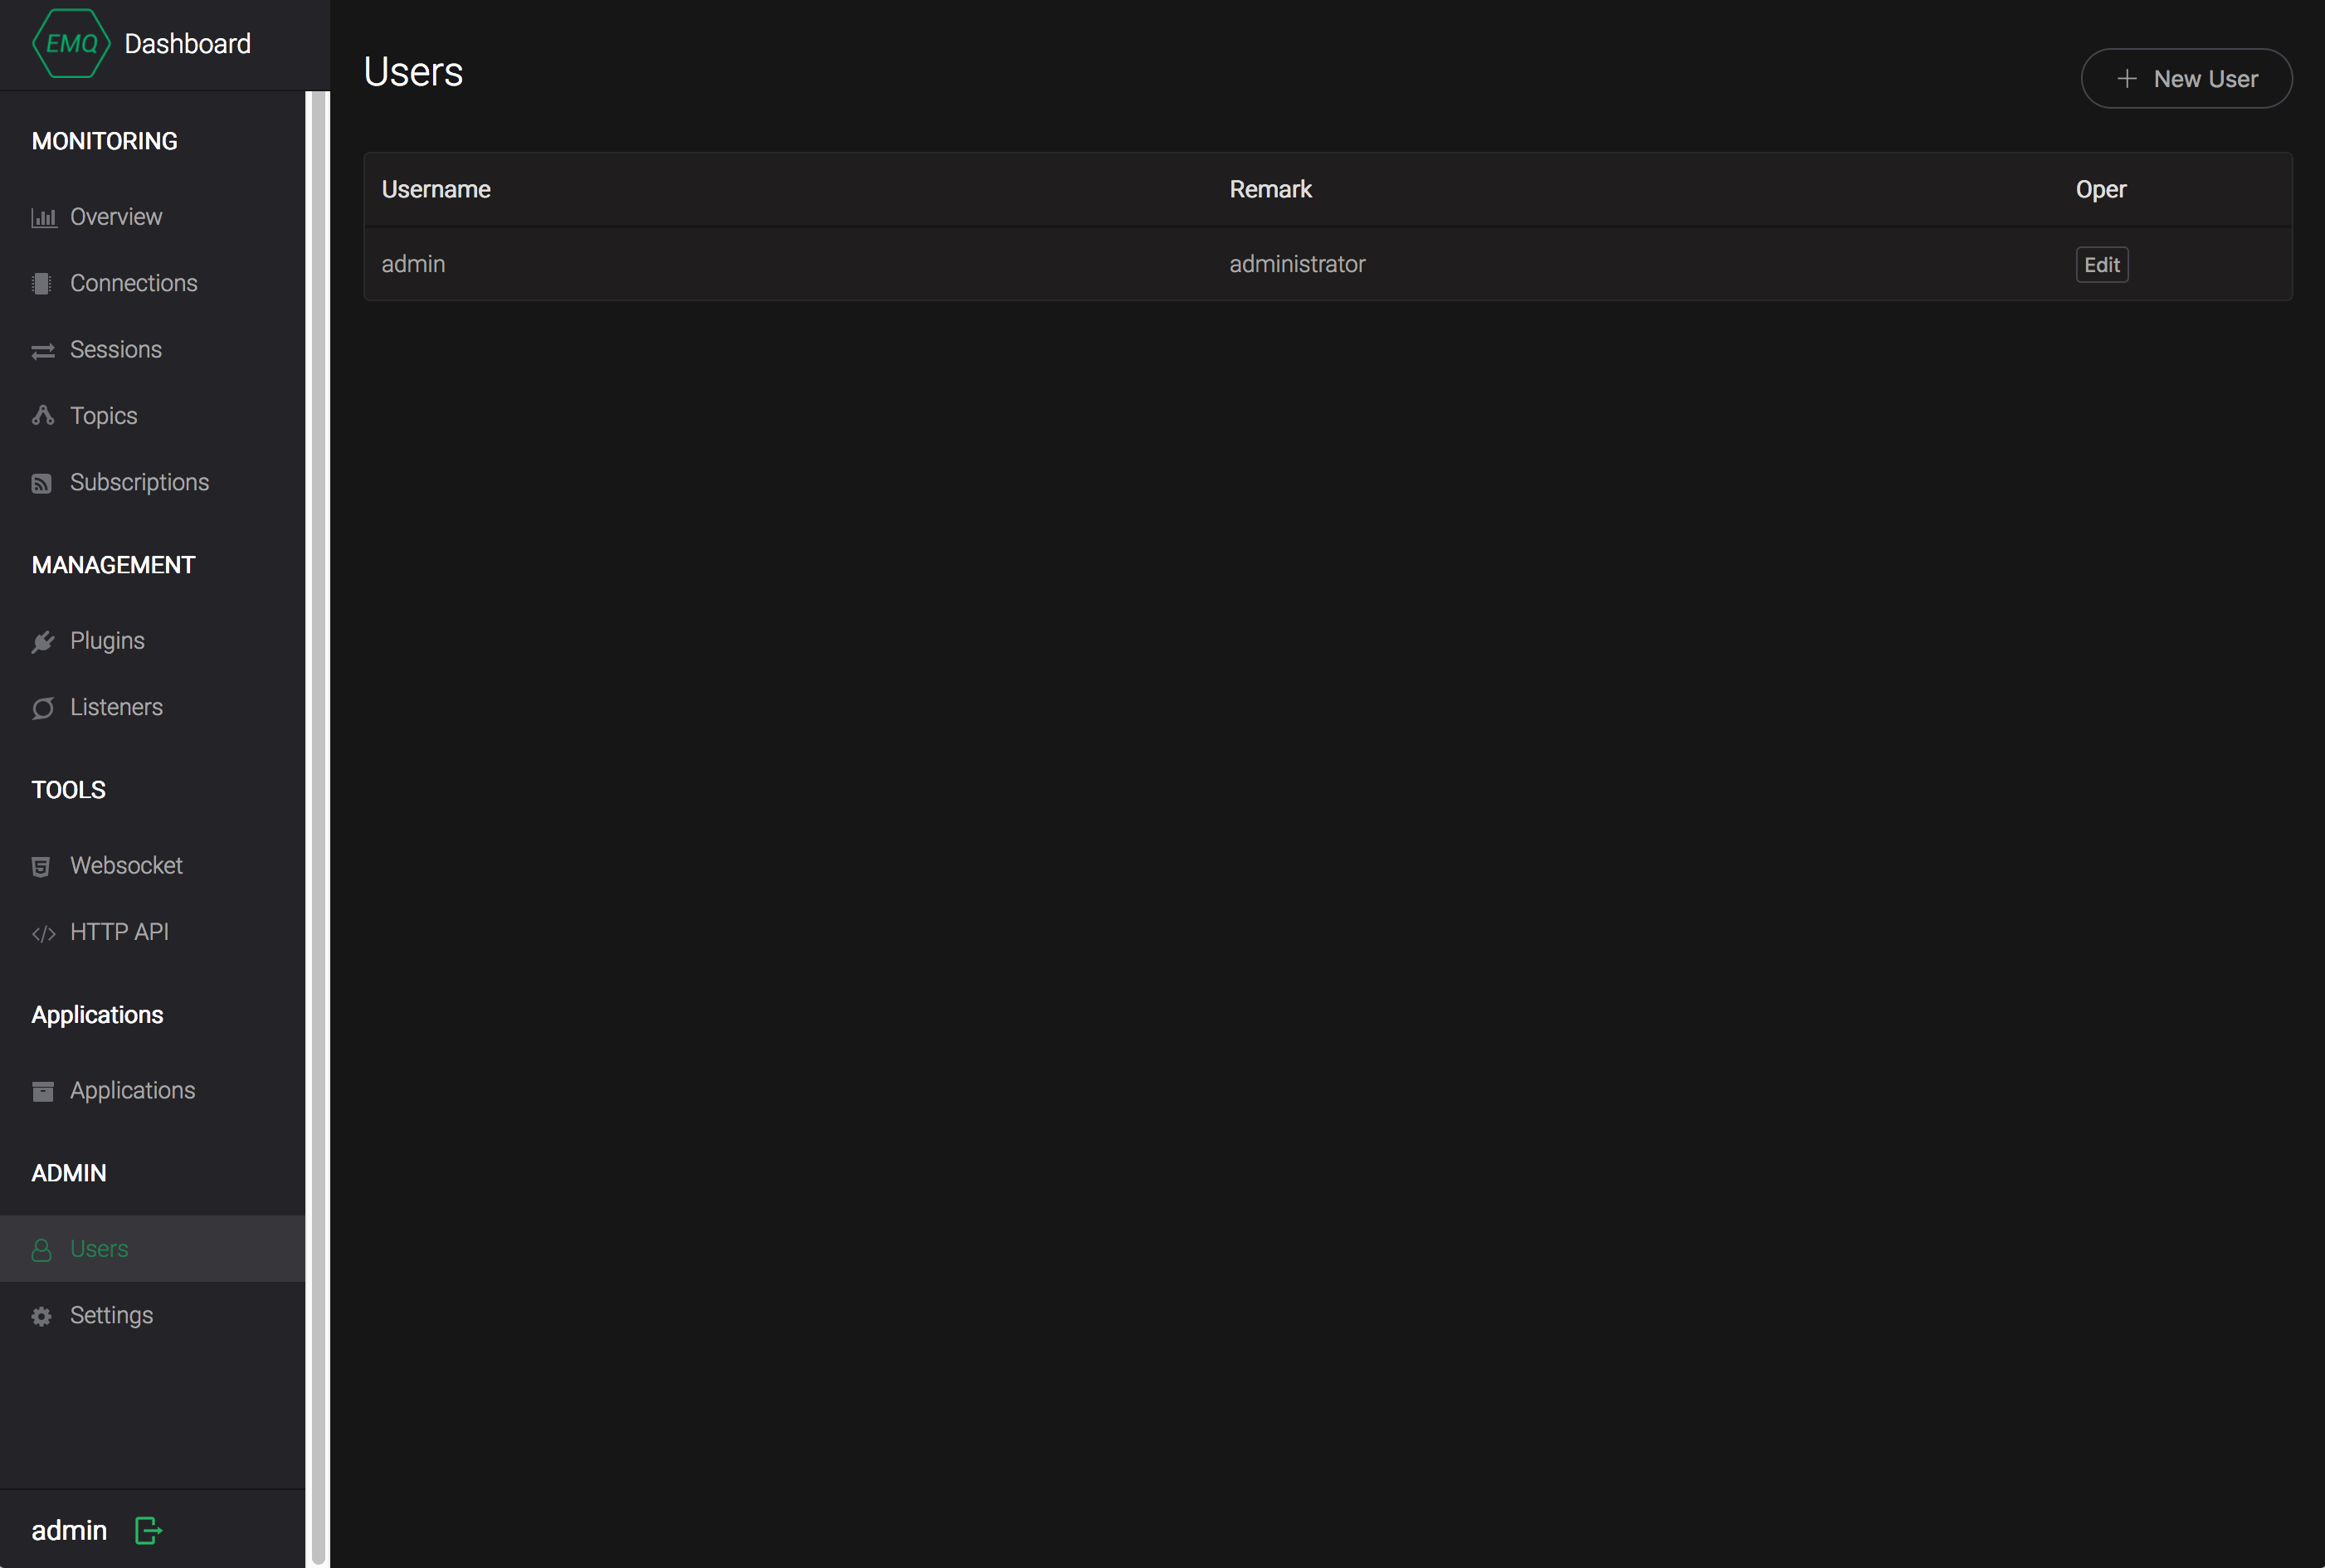This screenshot has height=1568, width=2325.
Task: Click the Subscriptions feed icon
Action: (x=42, y=483)
